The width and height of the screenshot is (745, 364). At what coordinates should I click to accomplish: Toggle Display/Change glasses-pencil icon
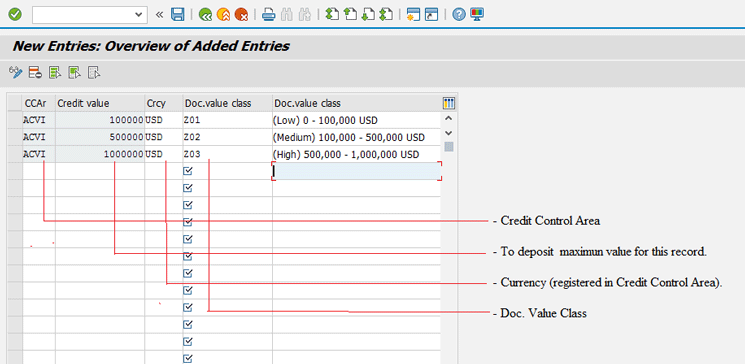point(16,73)
